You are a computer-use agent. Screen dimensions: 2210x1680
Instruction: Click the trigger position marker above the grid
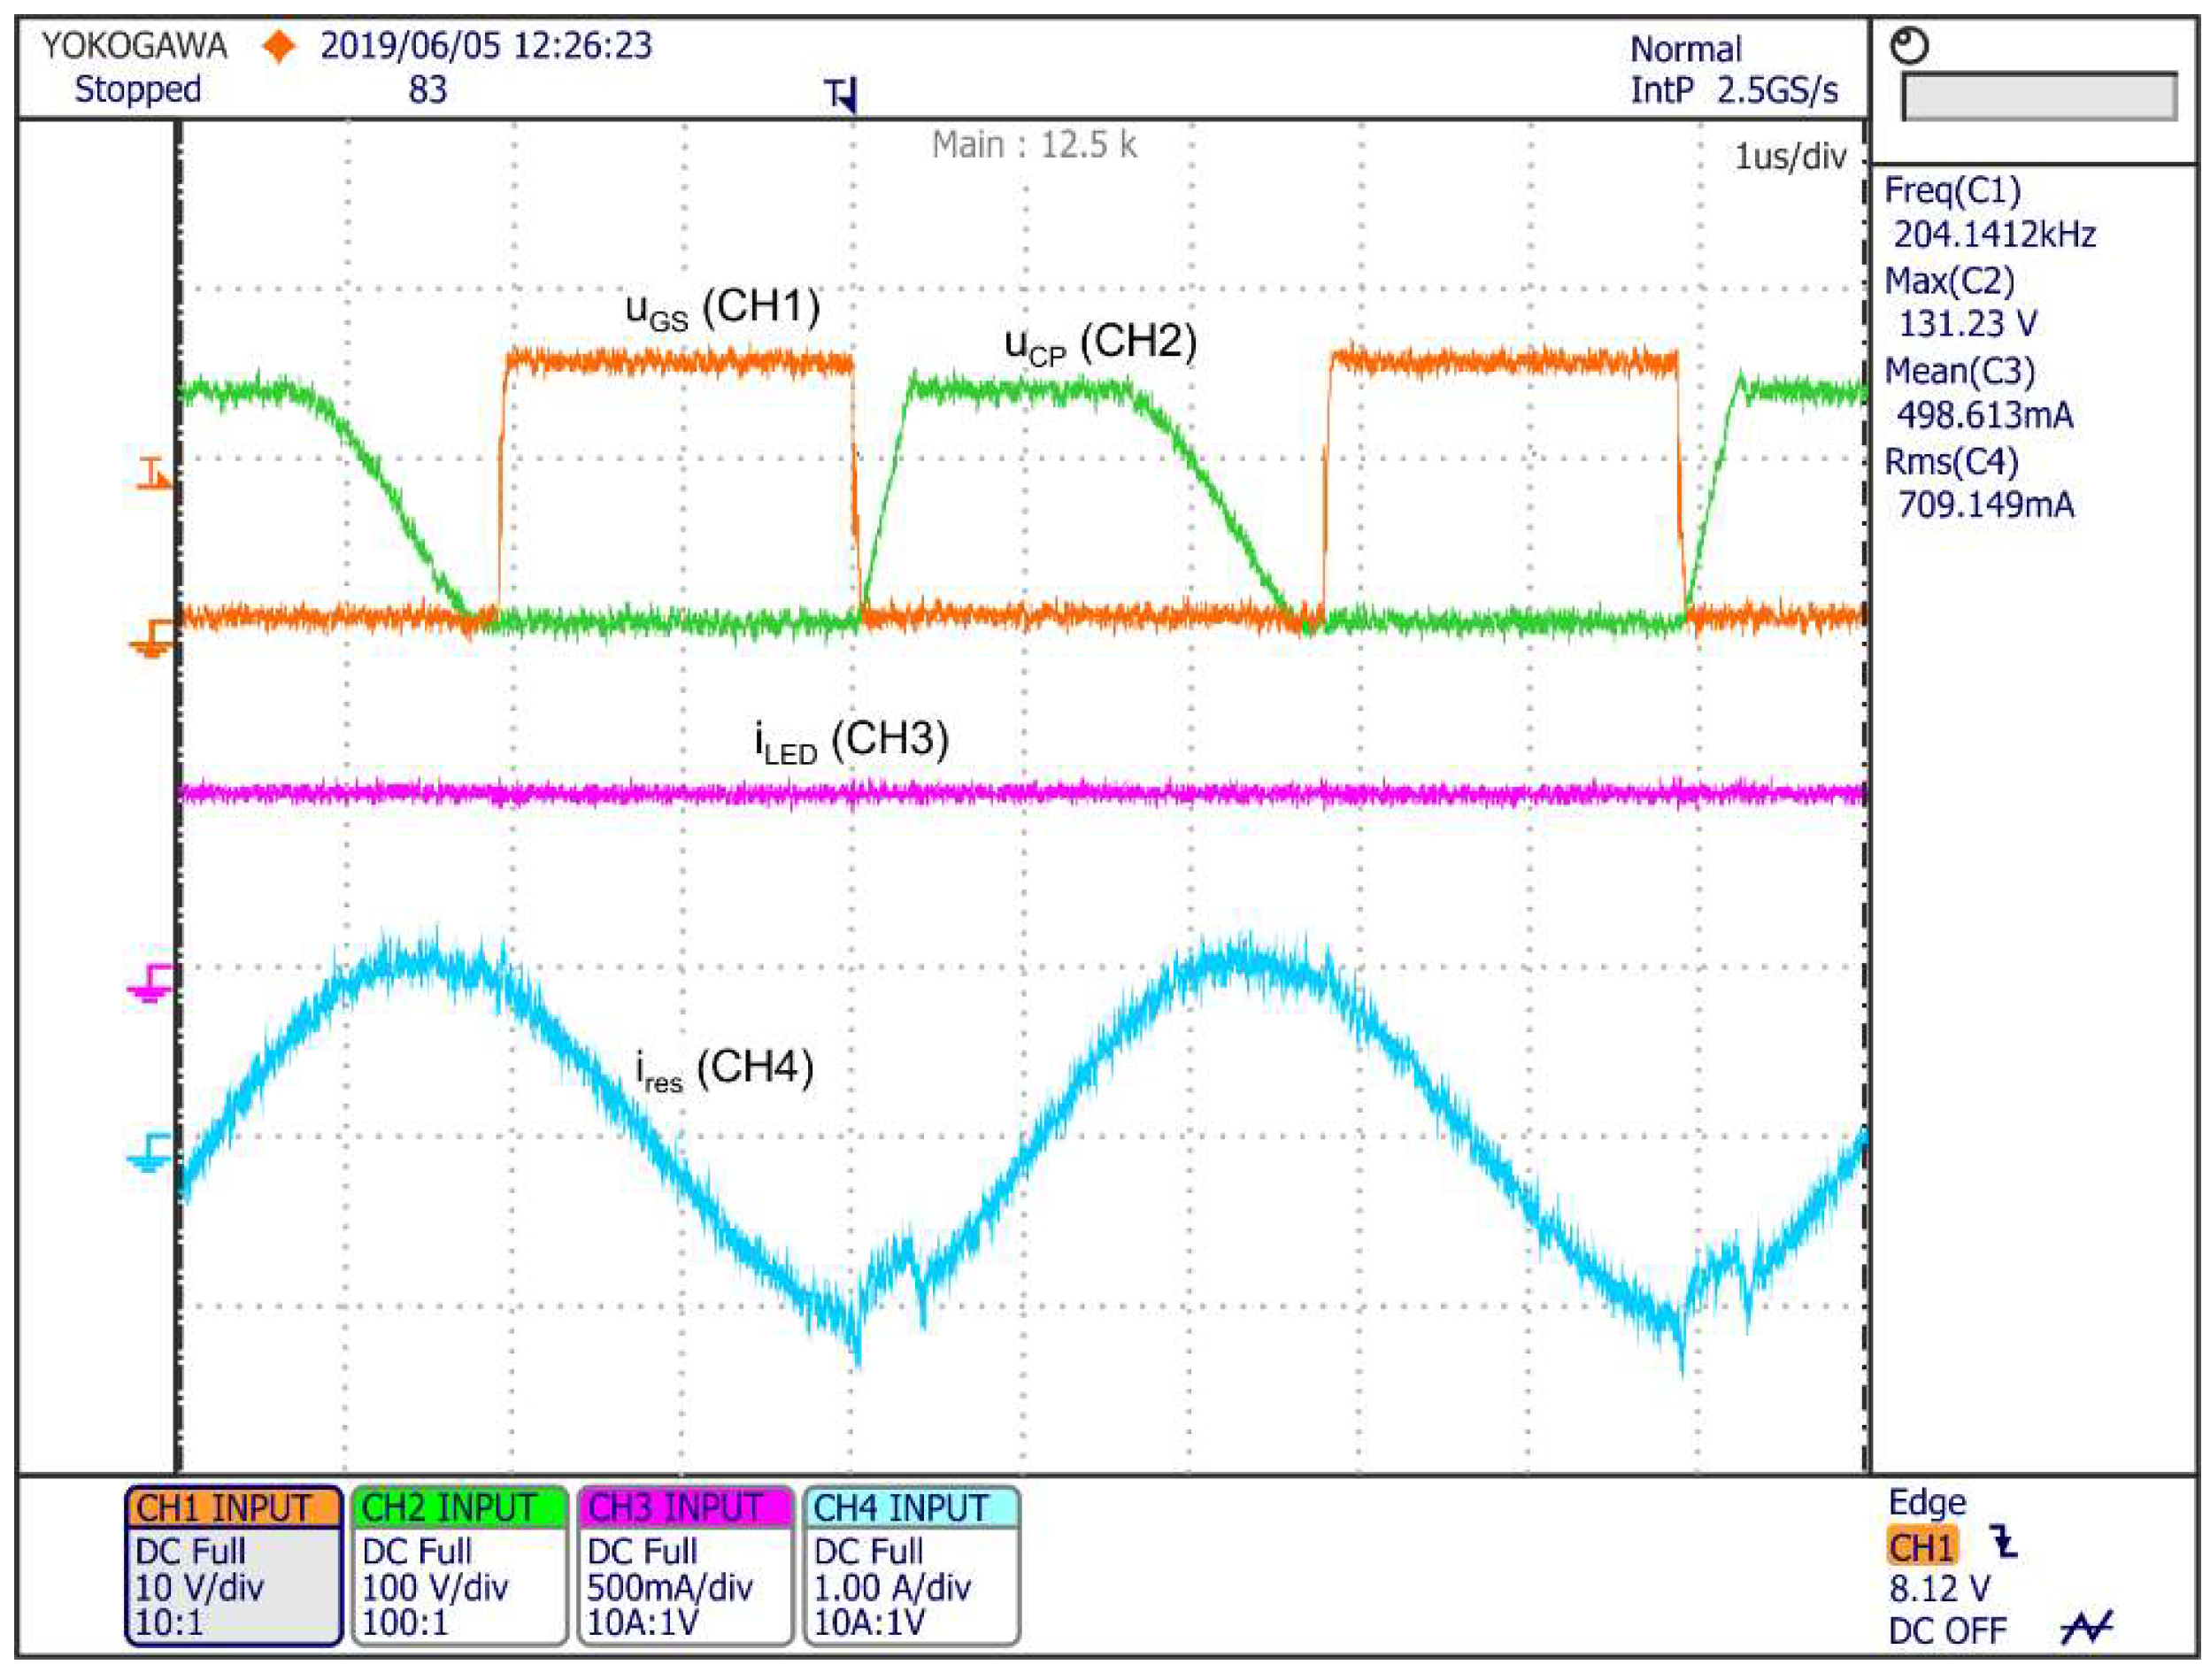[840, 94]
